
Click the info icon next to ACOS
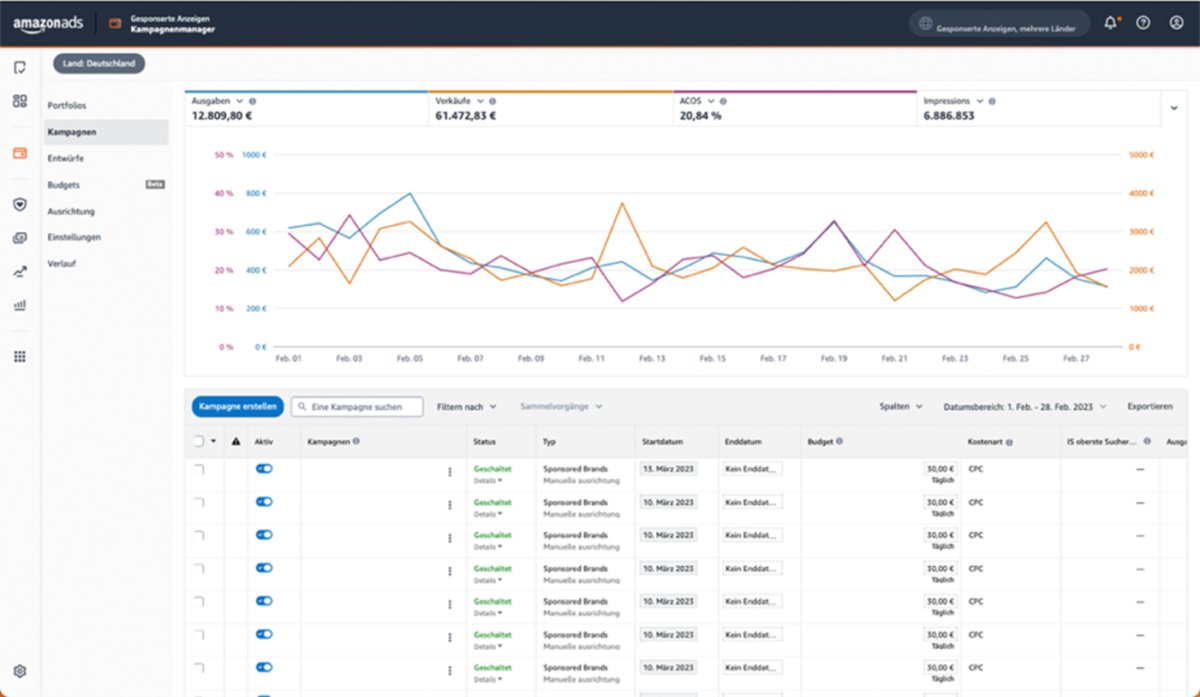[725, 101]
